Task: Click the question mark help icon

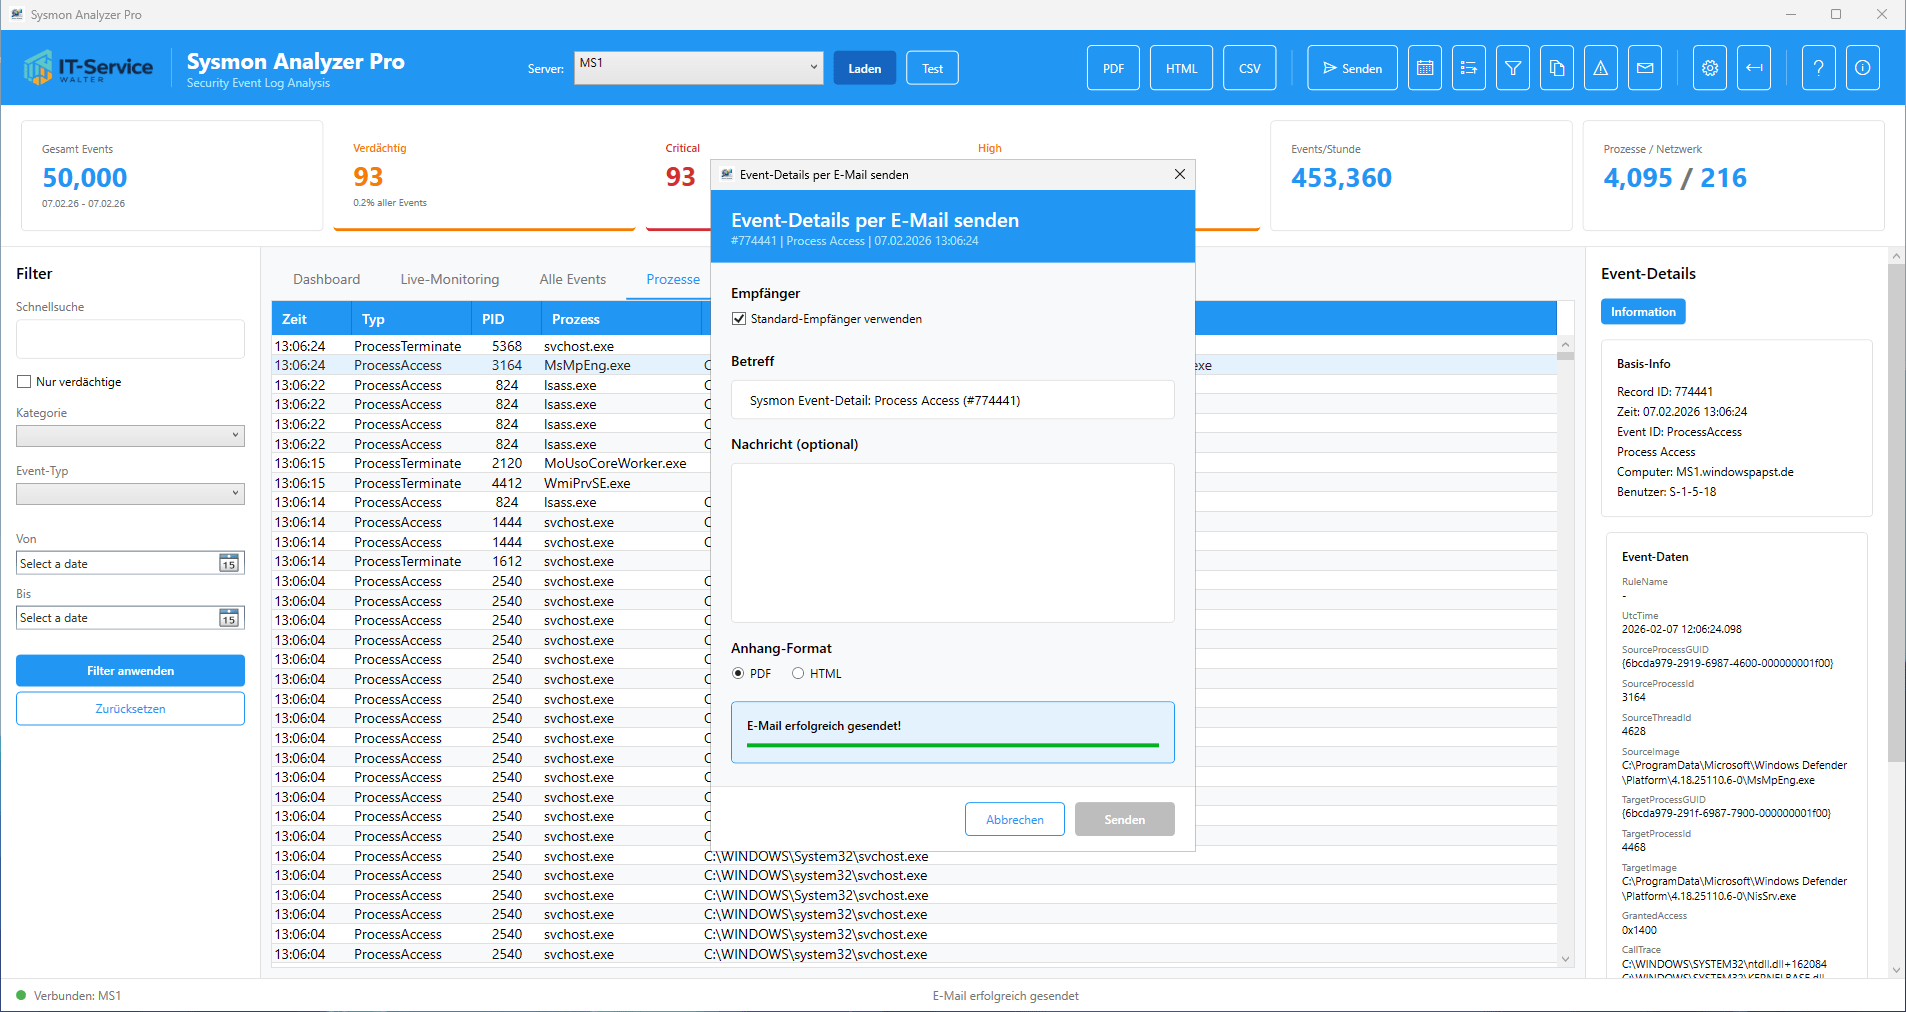Action: 1818,68
